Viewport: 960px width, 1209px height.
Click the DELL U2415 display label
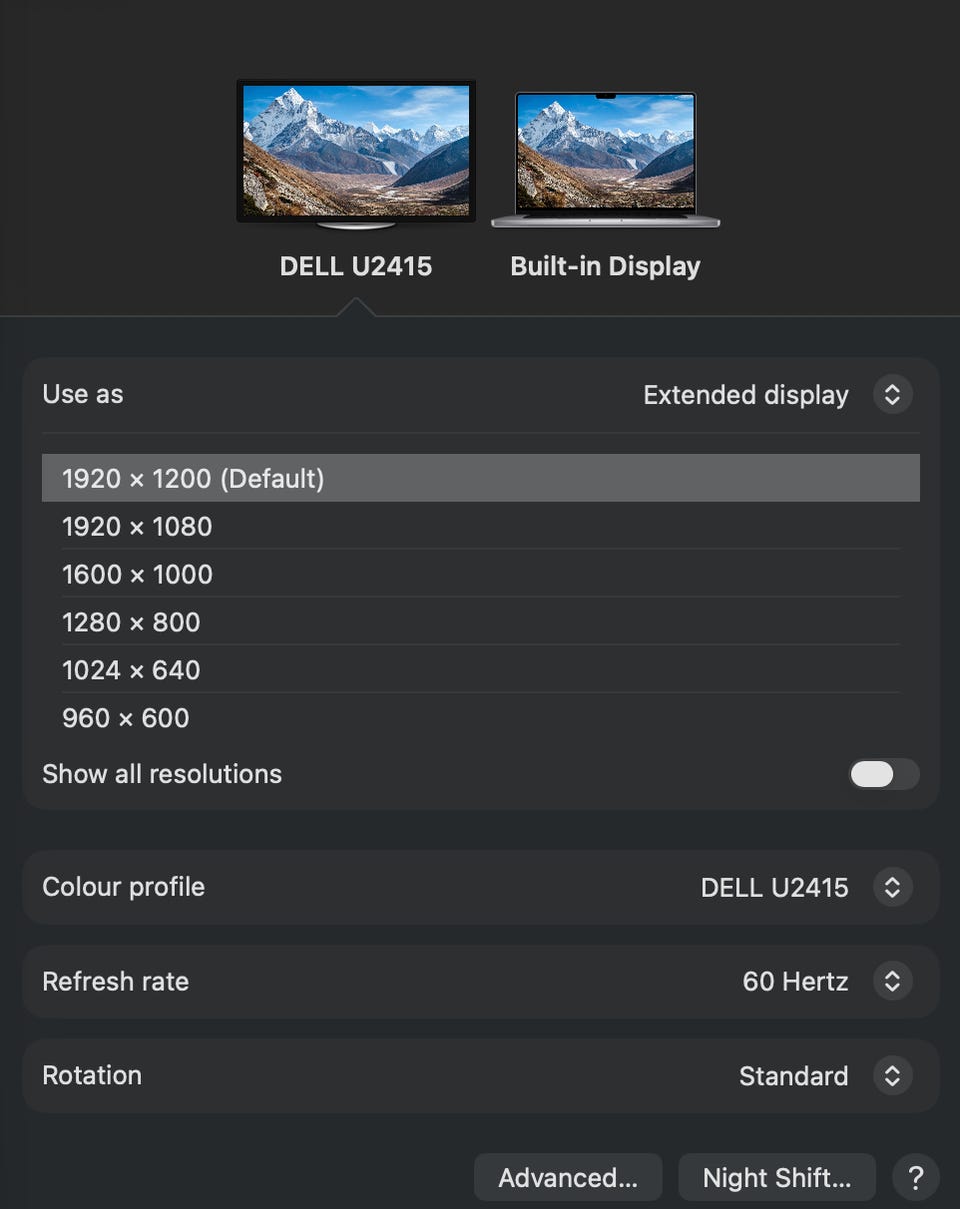[x=356, y=266]
